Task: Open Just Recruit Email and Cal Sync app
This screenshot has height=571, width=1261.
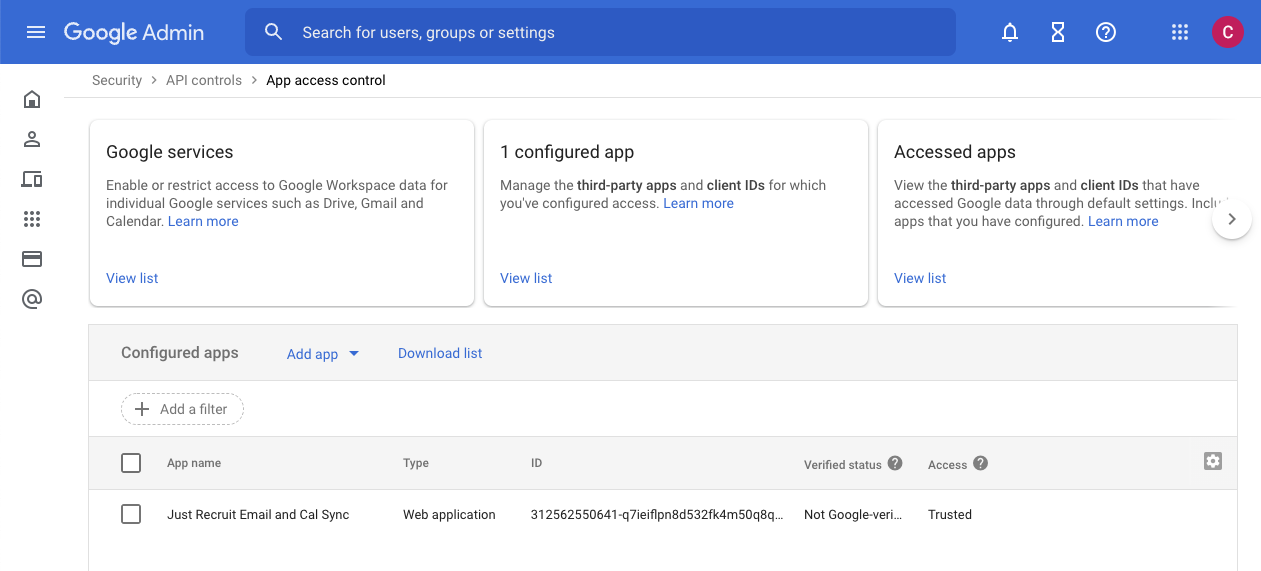Action: [x=258, y=514]
